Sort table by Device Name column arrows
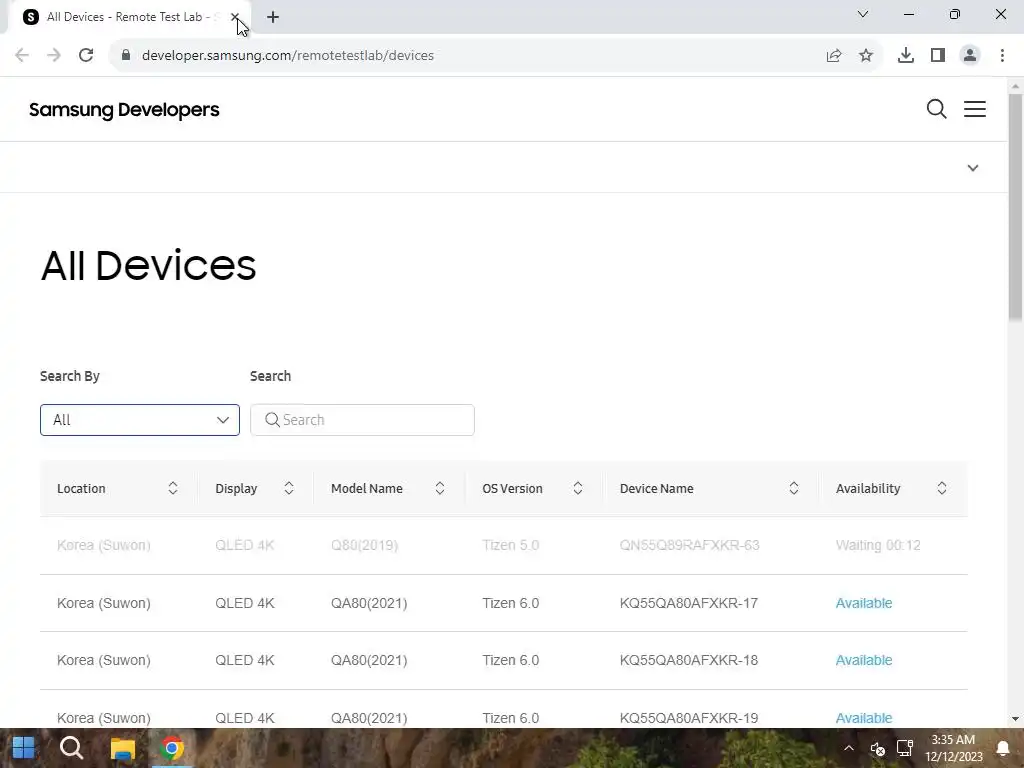1024x768 pixels. click(793, 488)
